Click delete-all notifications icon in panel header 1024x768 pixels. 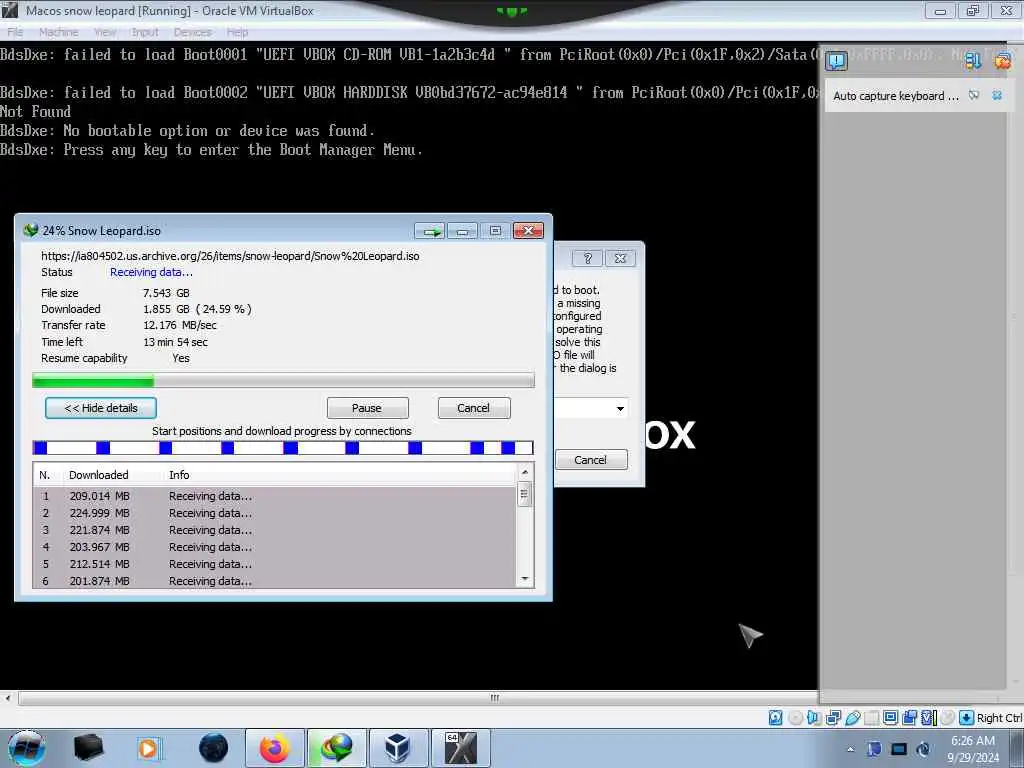pyautogui.click(x=1002, y=61)
